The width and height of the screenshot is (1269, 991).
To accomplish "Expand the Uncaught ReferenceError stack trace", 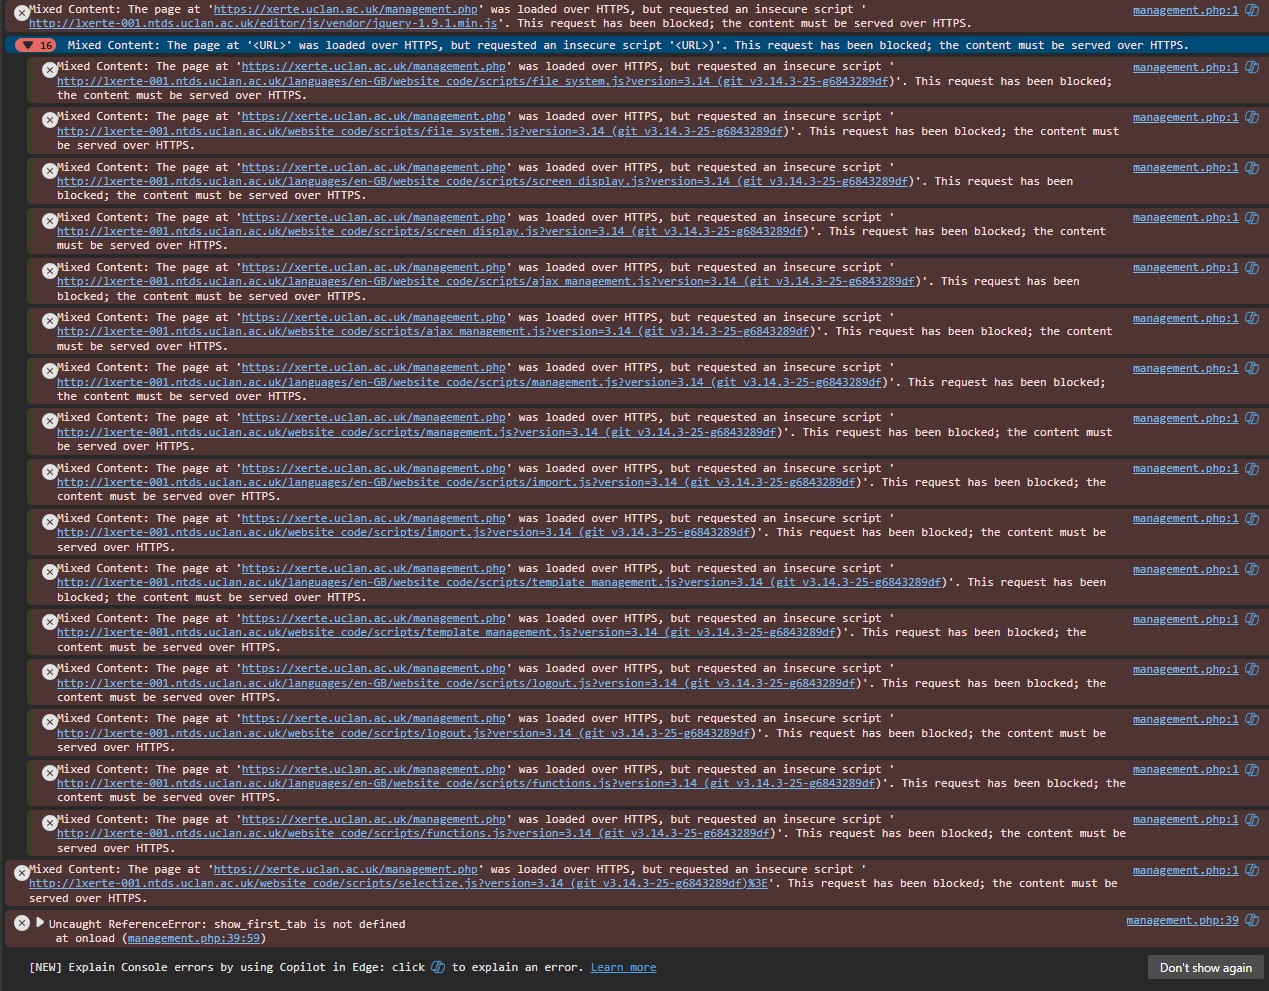I will tap(40, 923).
